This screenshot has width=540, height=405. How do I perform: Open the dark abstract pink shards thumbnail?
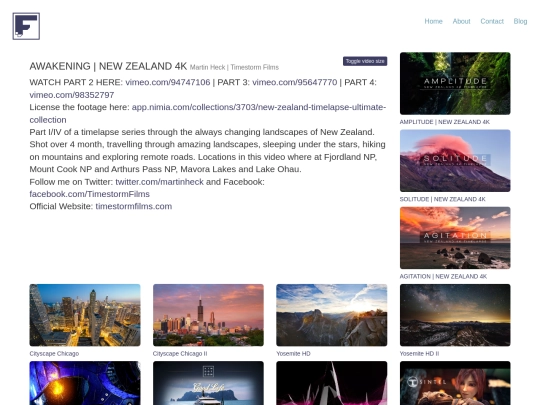(332, 383)
